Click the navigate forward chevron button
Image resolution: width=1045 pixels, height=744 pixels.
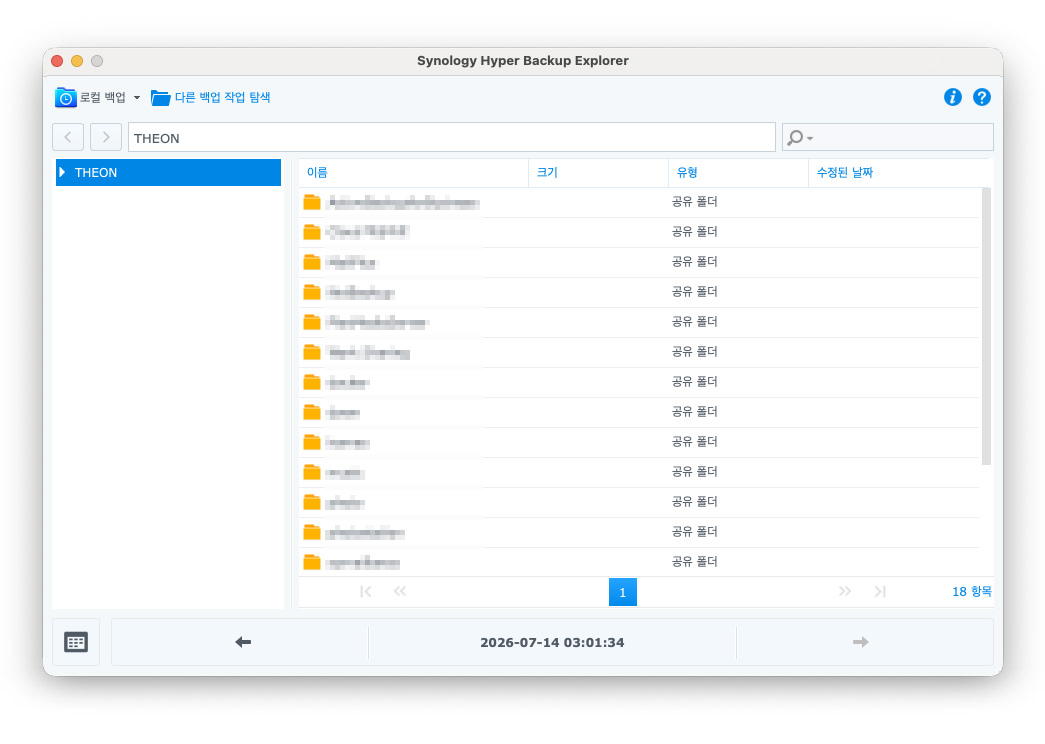105,137
